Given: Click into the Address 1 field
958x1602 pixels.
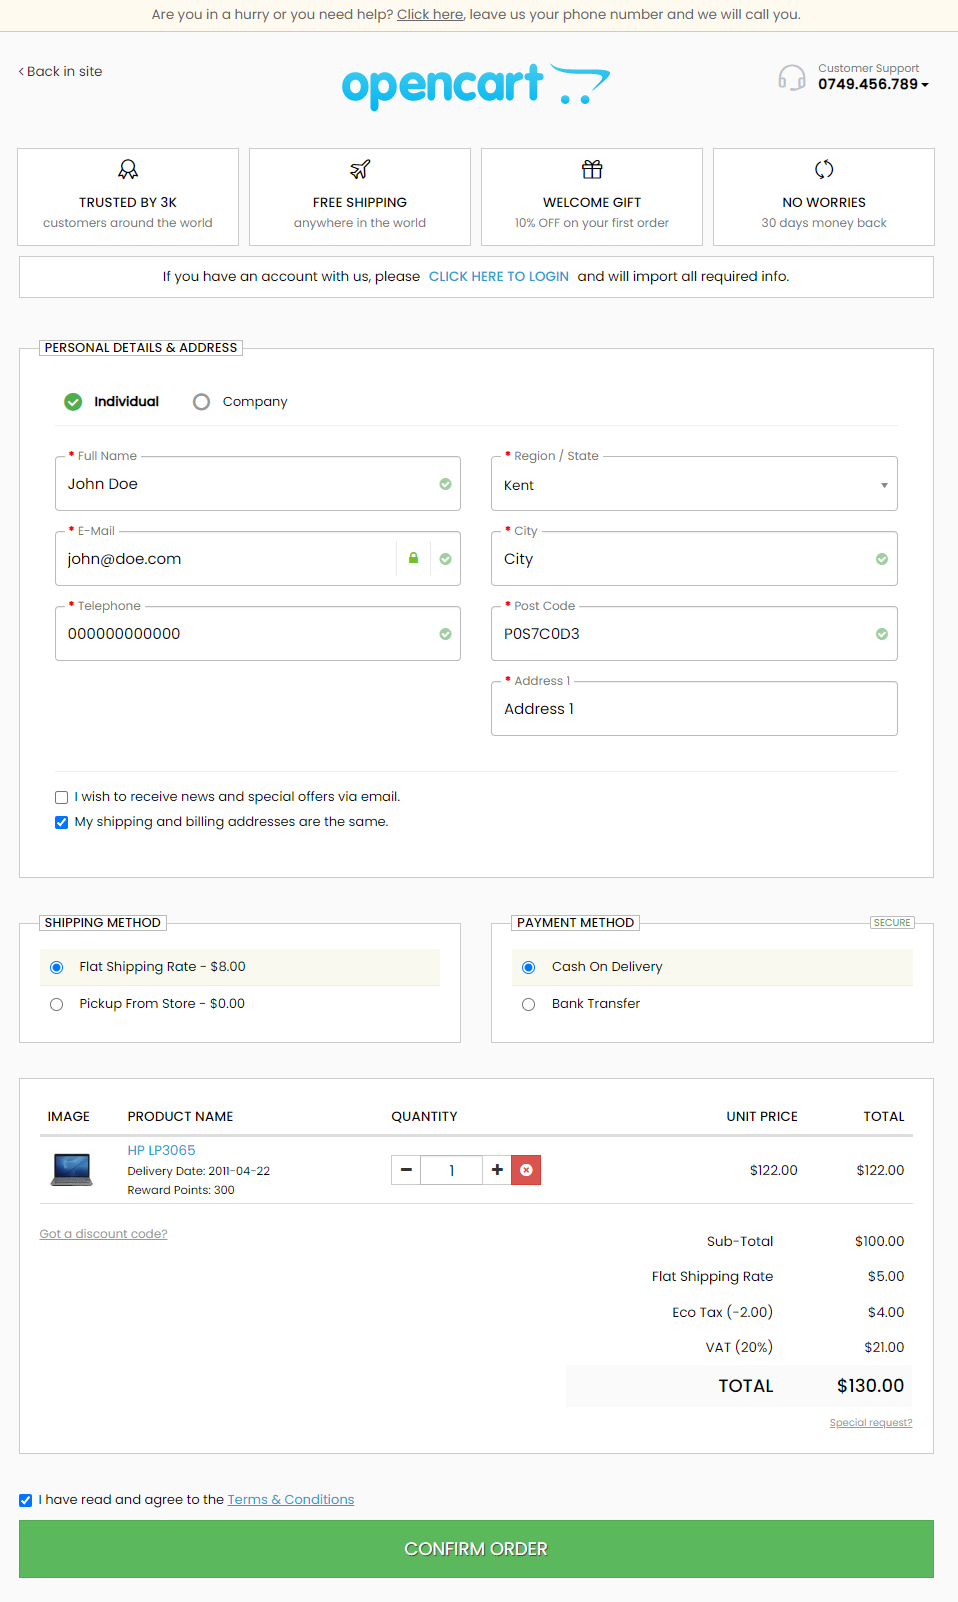Looking at the screenshot, I should (x=694, y=709).
